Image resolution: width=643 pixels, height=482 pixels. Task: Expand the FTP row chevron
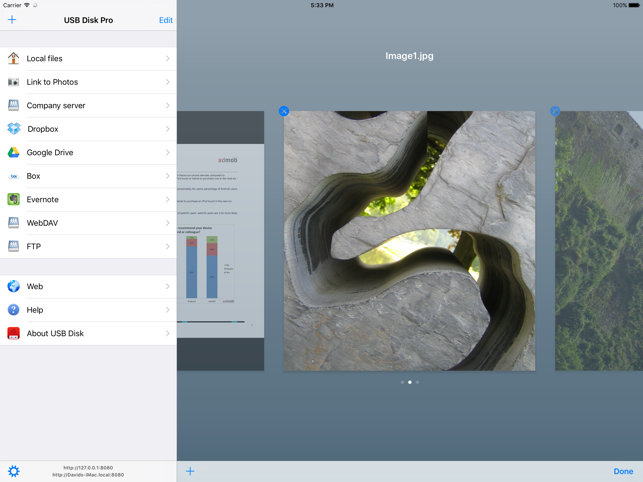tap(167, 247)
